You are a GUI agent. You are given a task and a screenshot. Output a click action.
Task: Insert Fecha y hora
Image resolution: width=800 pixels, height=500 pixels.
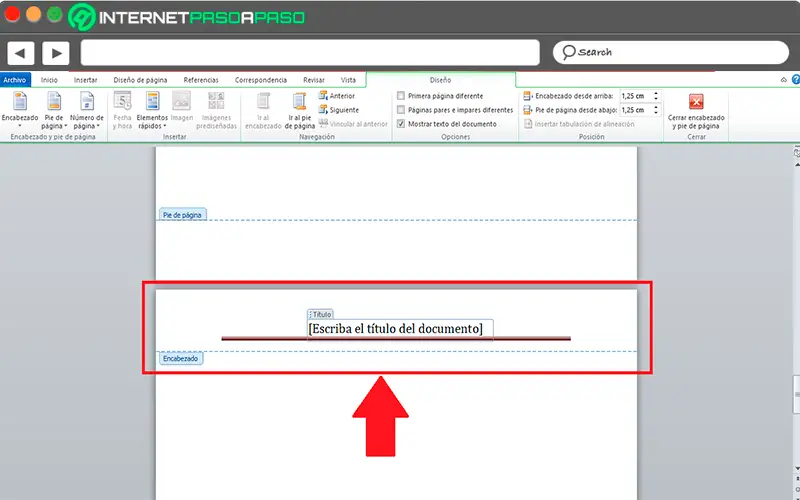click(122, 110)
